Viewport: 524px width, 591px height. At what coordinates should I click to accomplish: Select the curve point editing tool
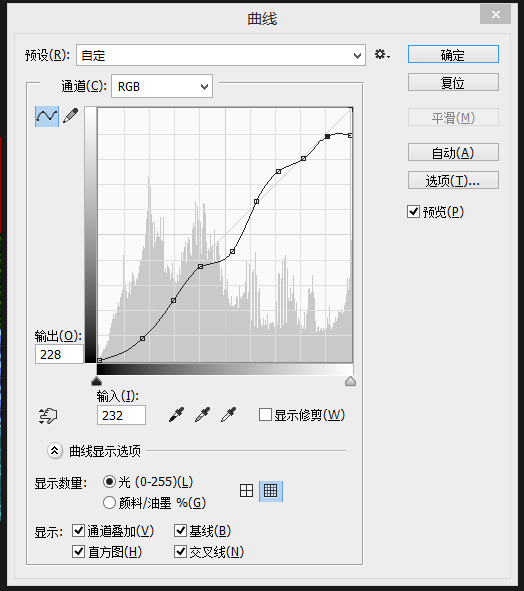(x=47, y=116)
